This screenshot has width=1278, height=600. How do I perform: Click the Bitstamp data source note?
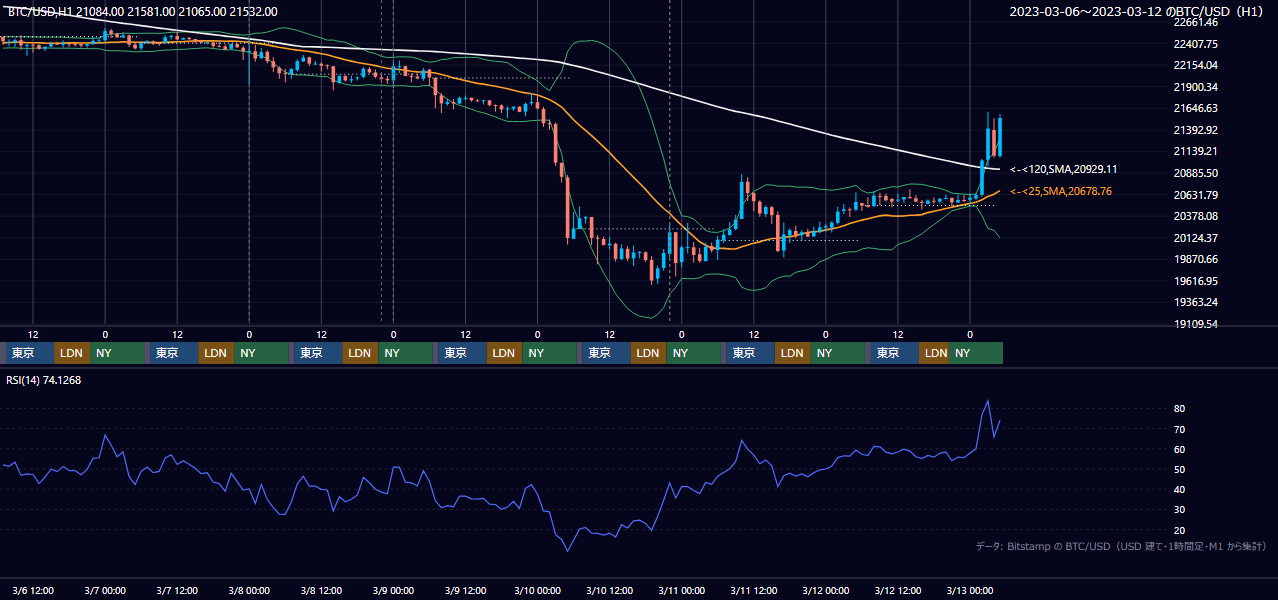point(1121,547)
